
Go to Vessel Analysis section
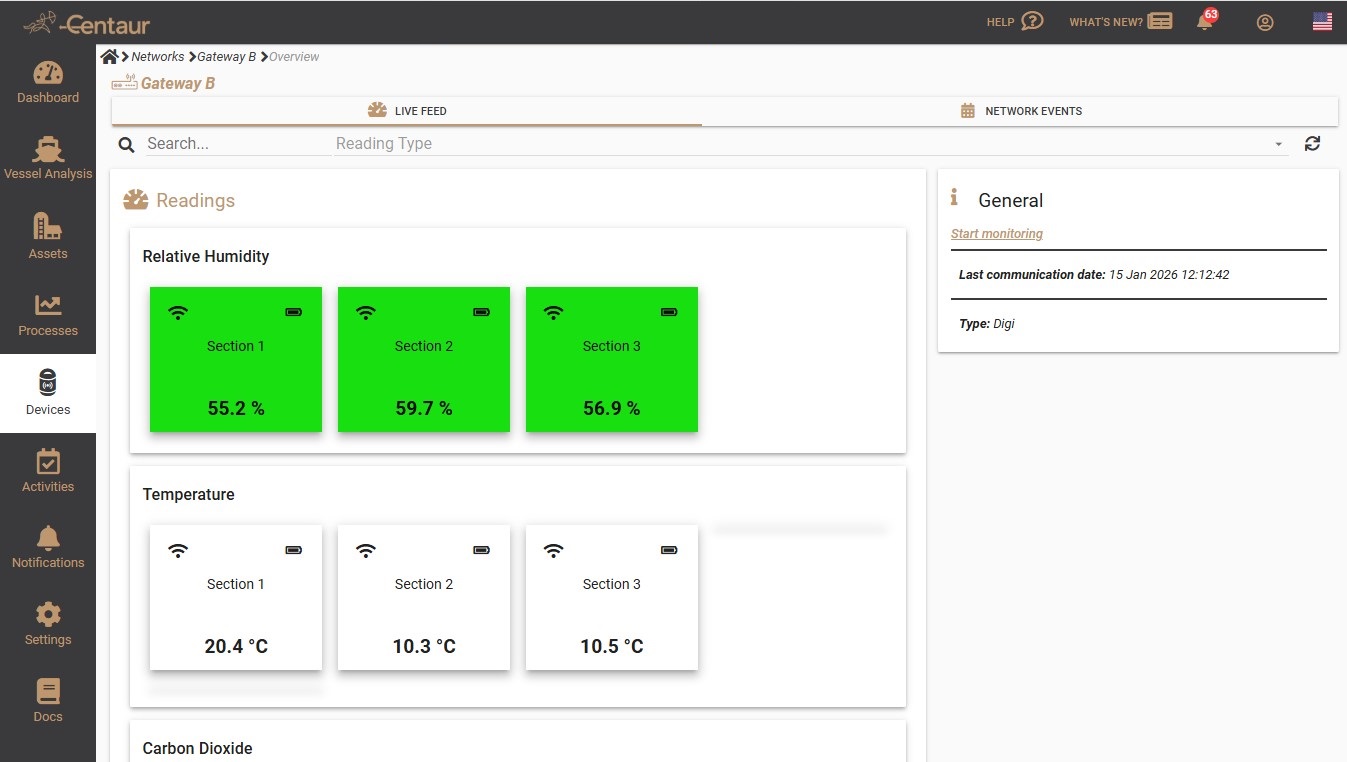click(x=48, y=159)
